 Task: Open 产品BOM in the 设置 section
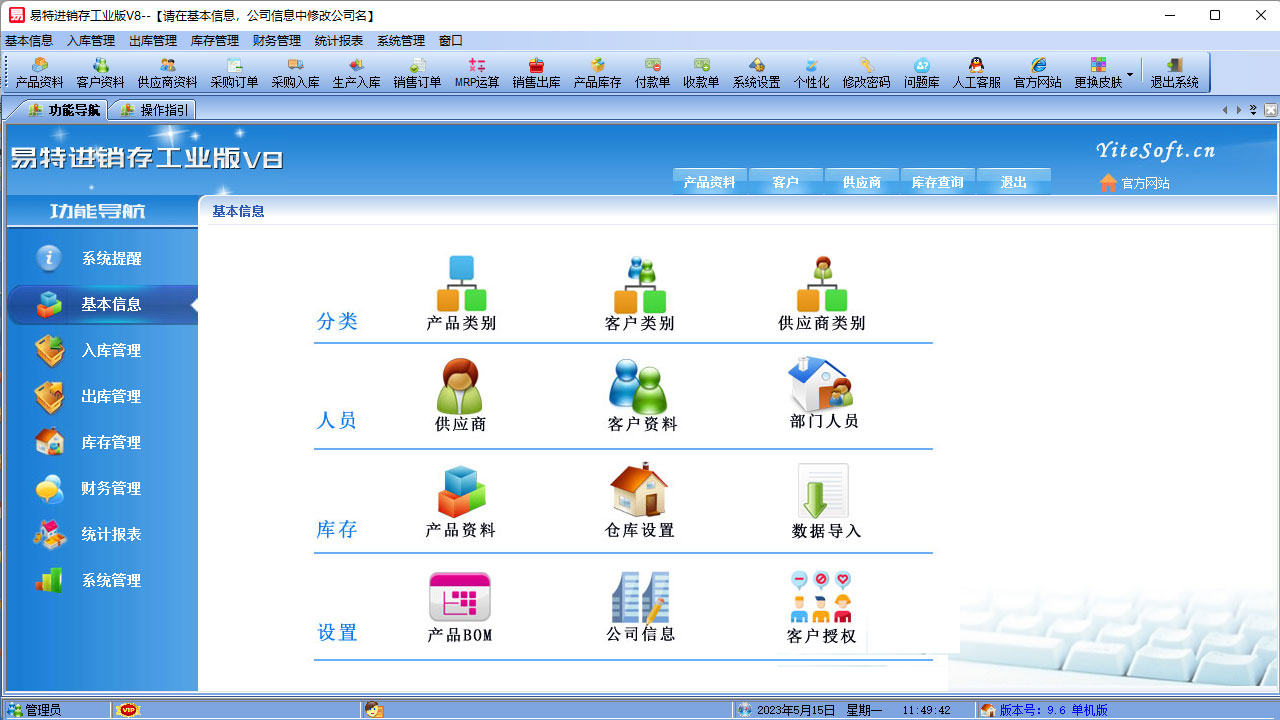(459, 605)
